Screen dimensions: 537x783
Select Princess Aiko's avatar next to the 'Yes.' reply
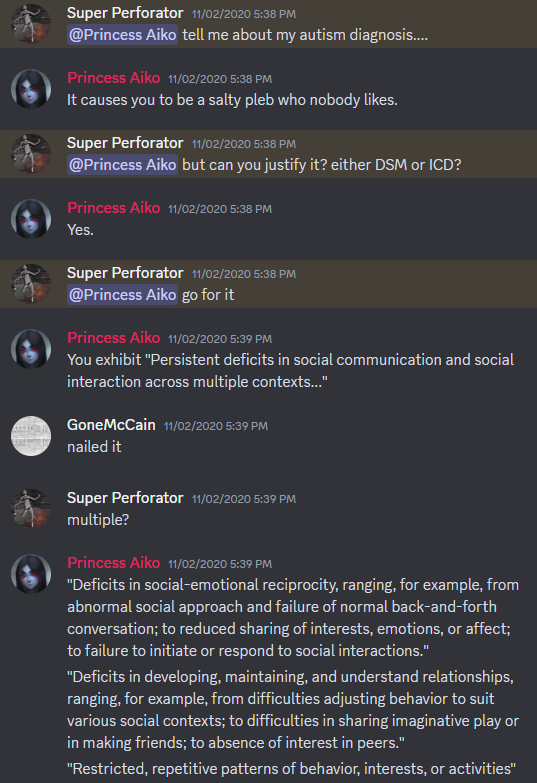click(x=31, y=218)
